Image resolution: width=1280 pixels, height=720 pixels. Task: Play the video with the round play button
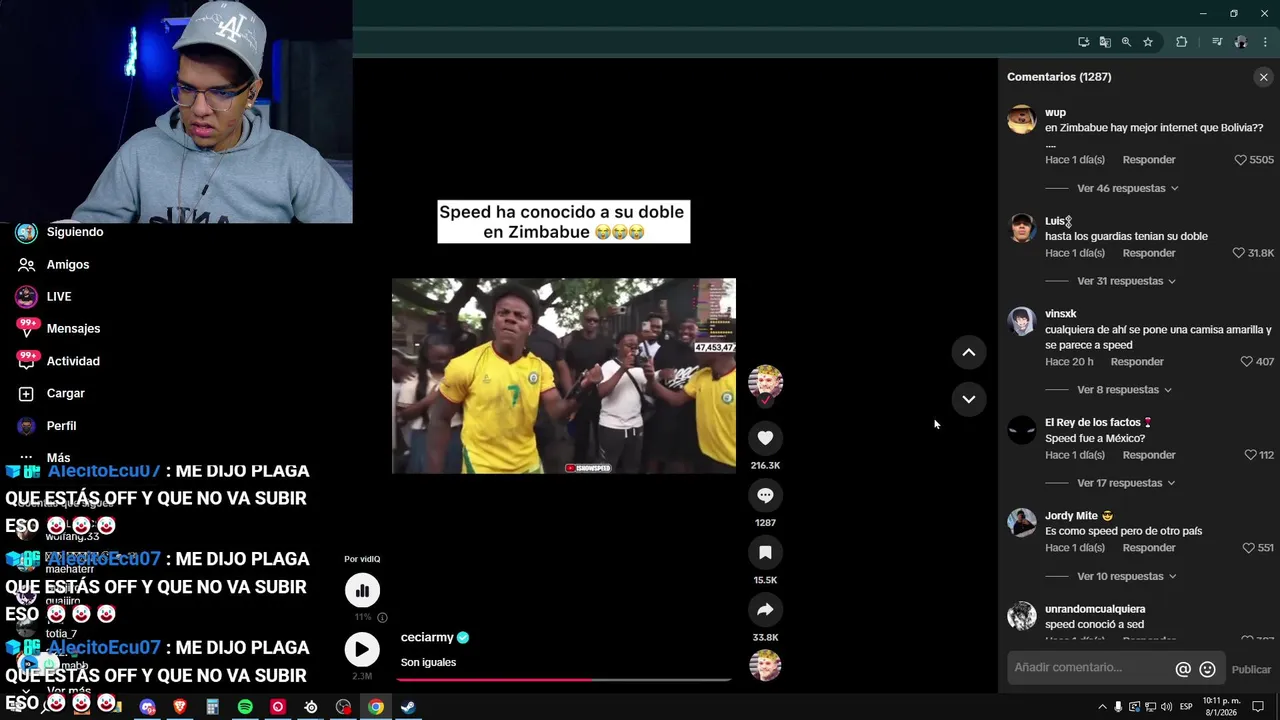(362, 650)
